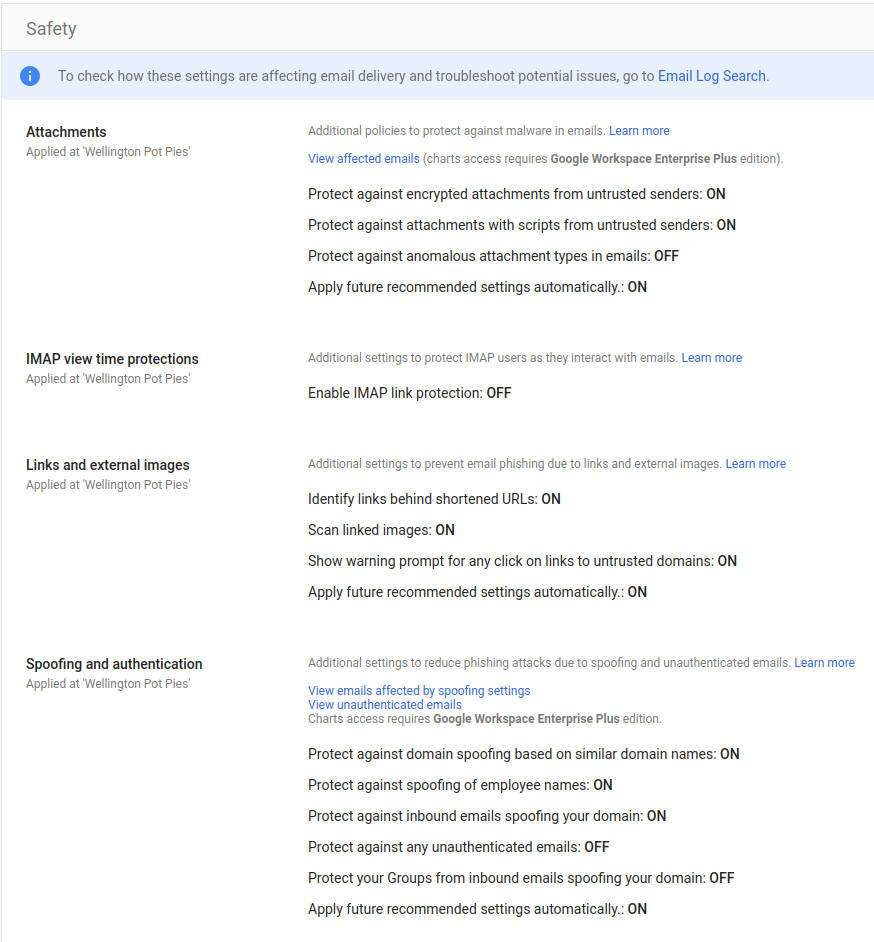Screen dimensions: 874x942
Task: Expand the Links and external images section
Action: (x=107, y=464)
